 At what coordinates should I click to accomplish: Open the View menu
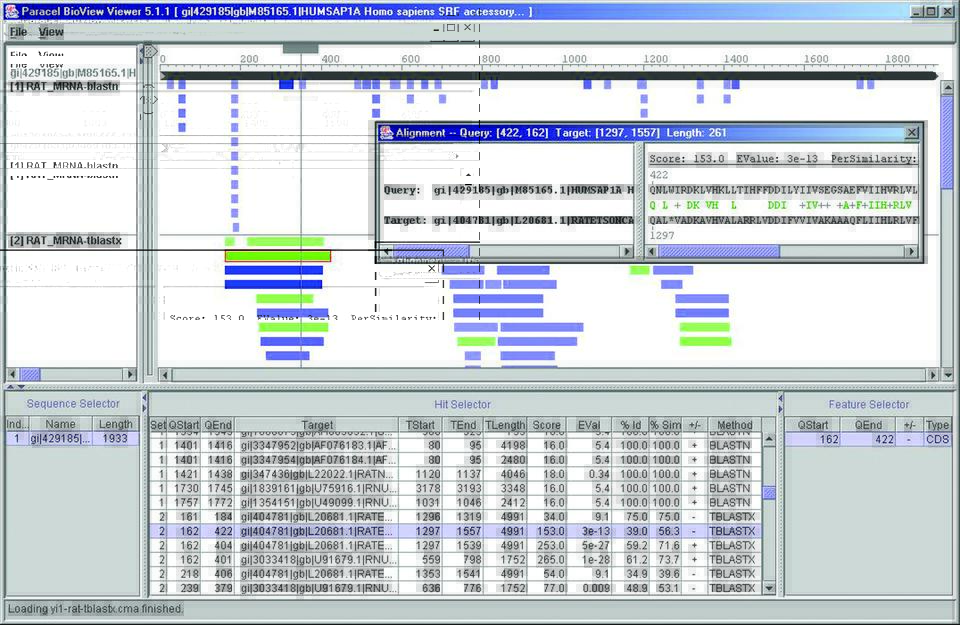coord(51,32)
